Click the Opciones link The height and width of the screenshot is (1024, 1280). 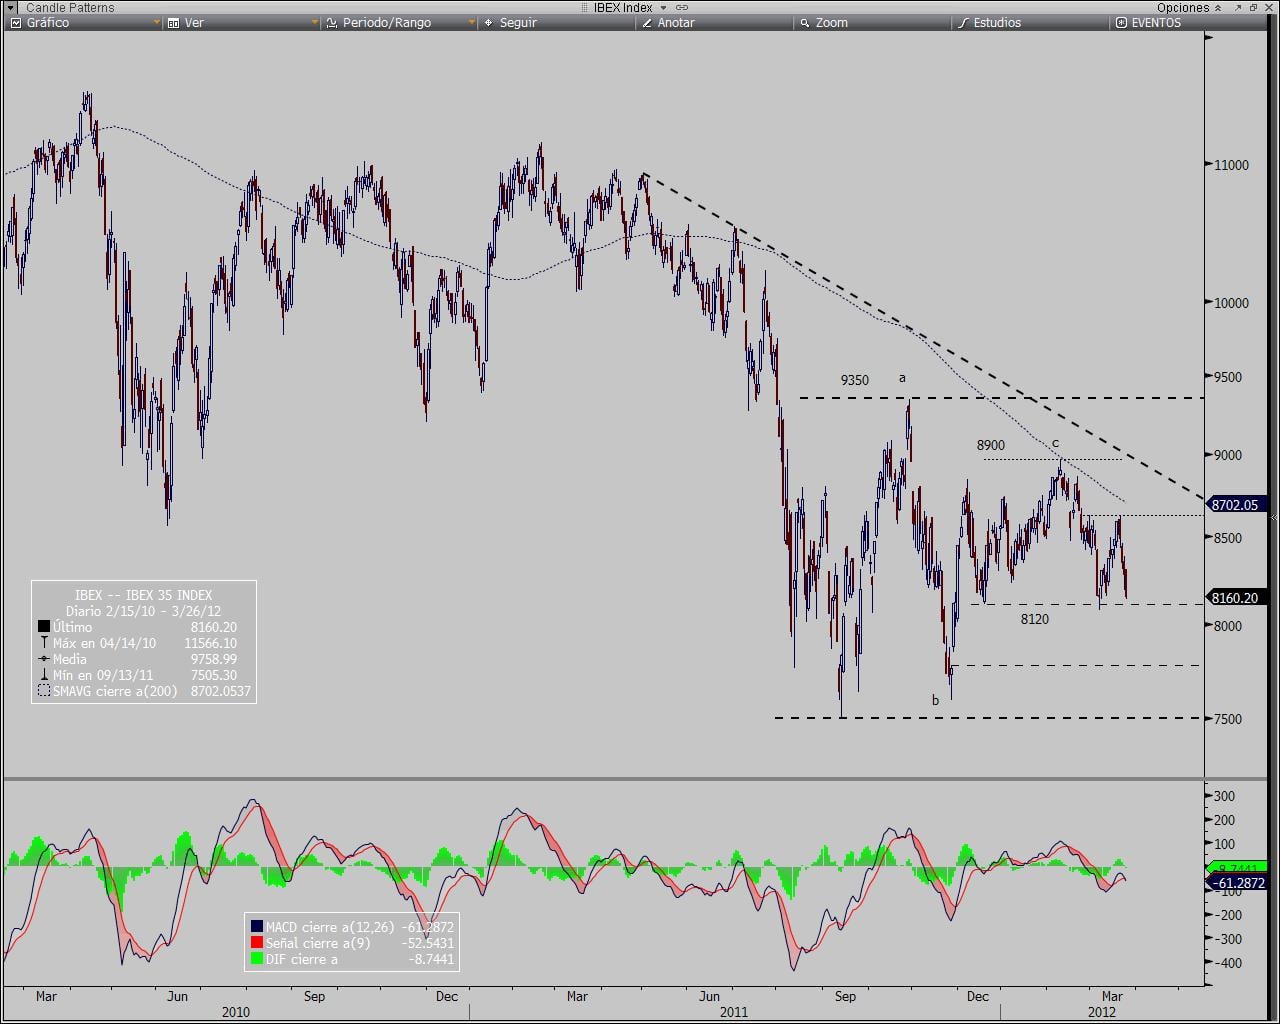point(1183,7)
